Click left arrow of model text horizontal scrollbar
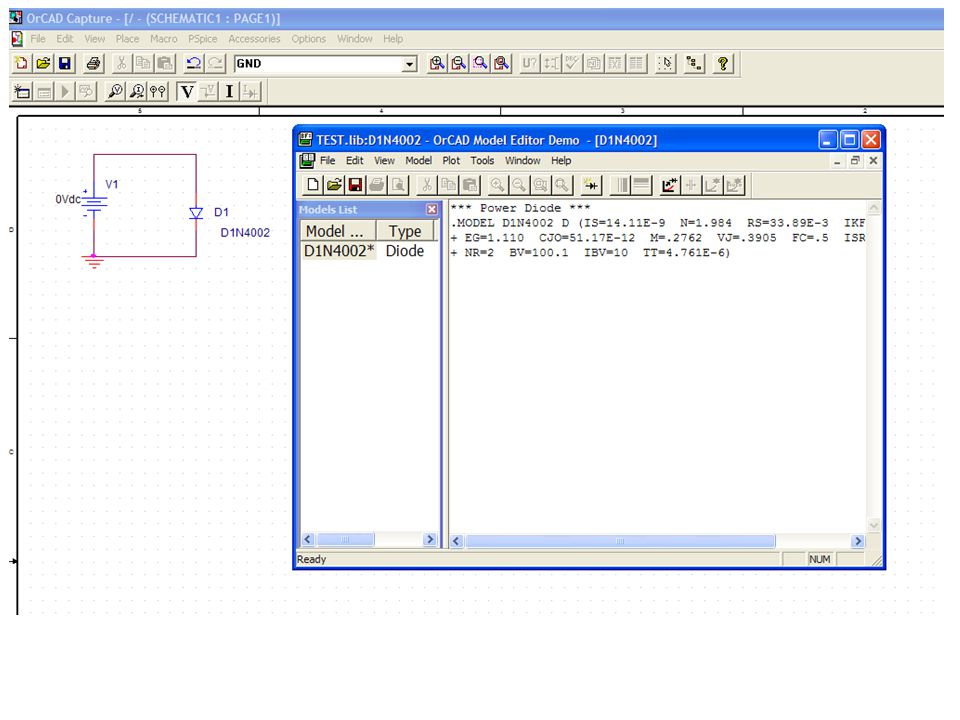This screenshot has height=720, width=960. point(457,541)
